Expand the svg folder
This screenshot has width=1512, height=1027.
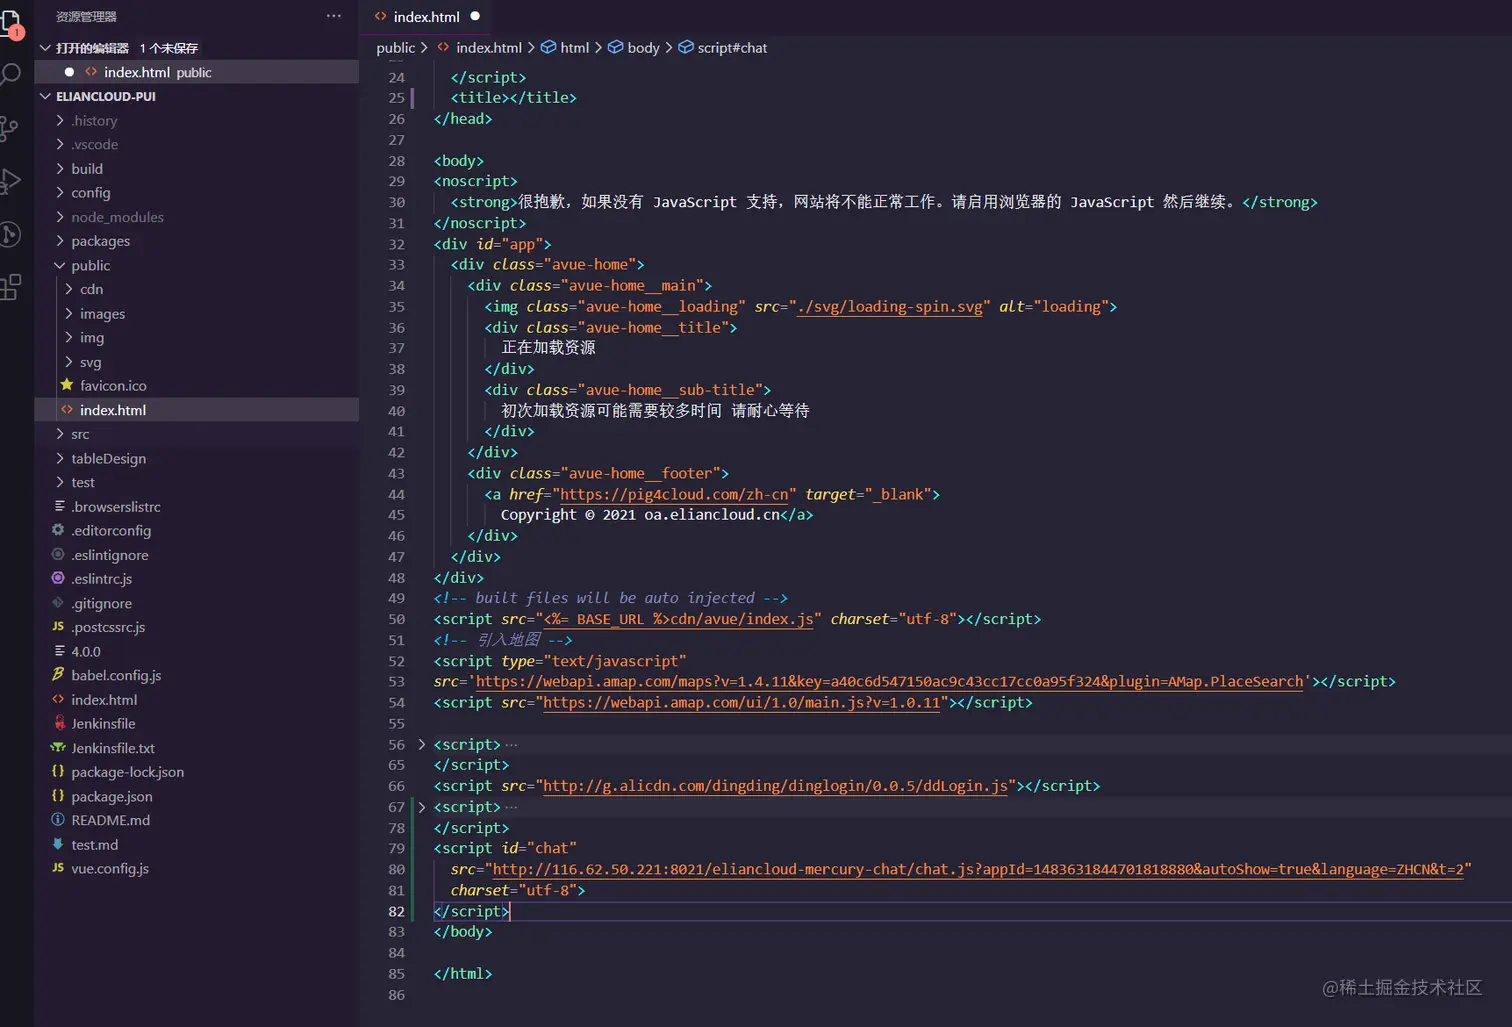pyautogui.click(x=90, y=362)
